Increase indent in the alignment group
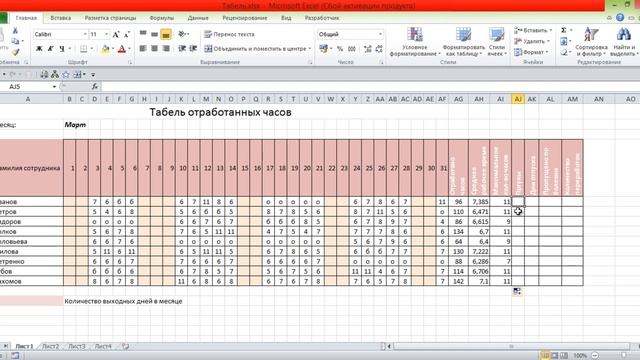Image resolution: width=640 pixels, height=360 pixels. pyautogui.click(x=193, y=49)
